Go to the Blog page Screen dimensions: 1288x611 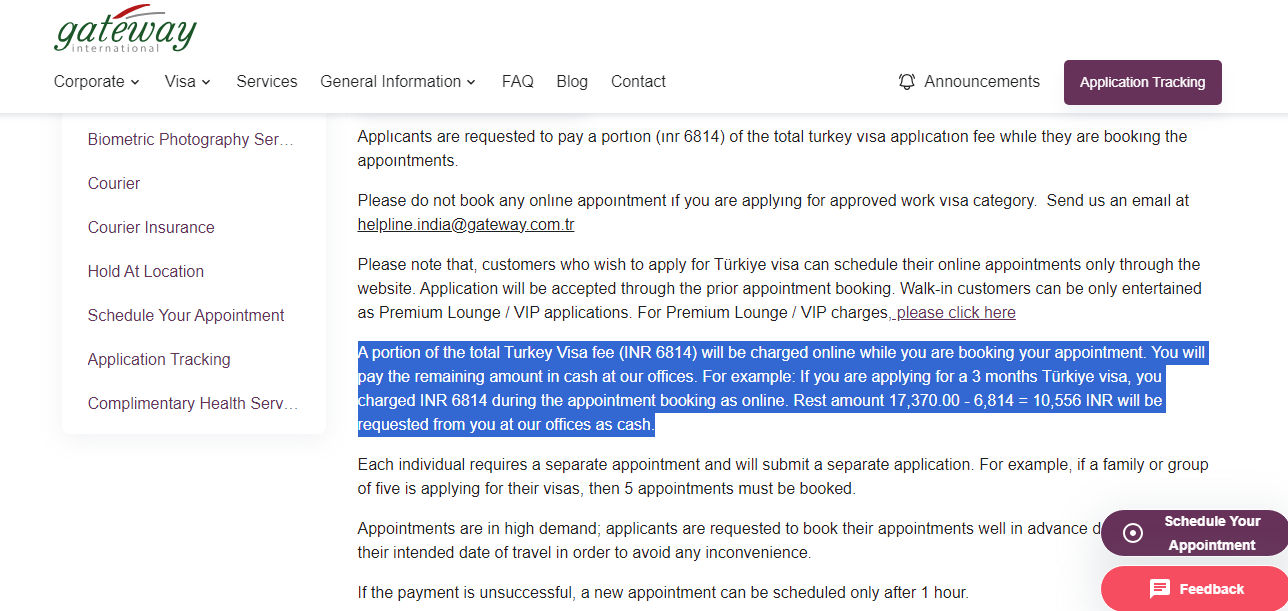(x=572, y=82)
